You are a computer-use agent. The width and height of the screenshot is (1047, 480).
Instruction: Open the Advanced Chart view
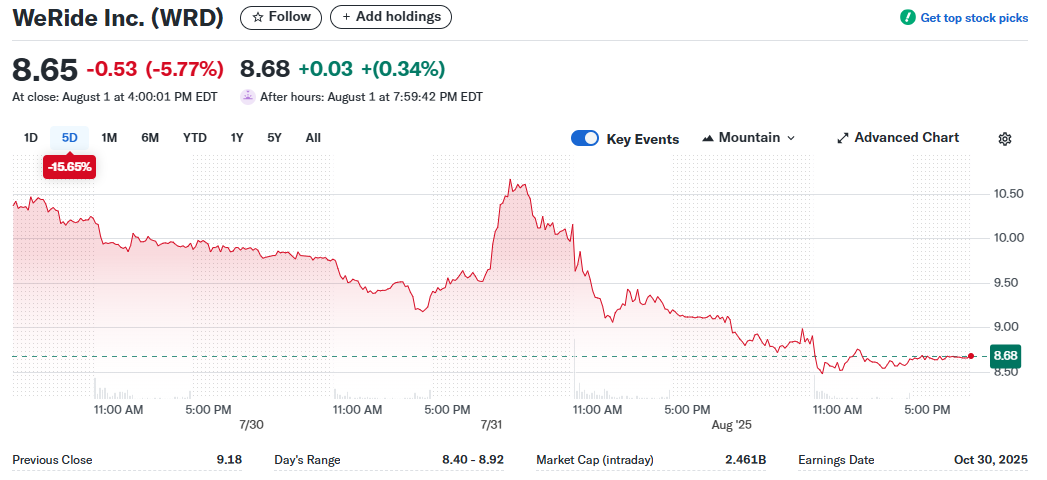pyautogui.click(x=898, y=138)
